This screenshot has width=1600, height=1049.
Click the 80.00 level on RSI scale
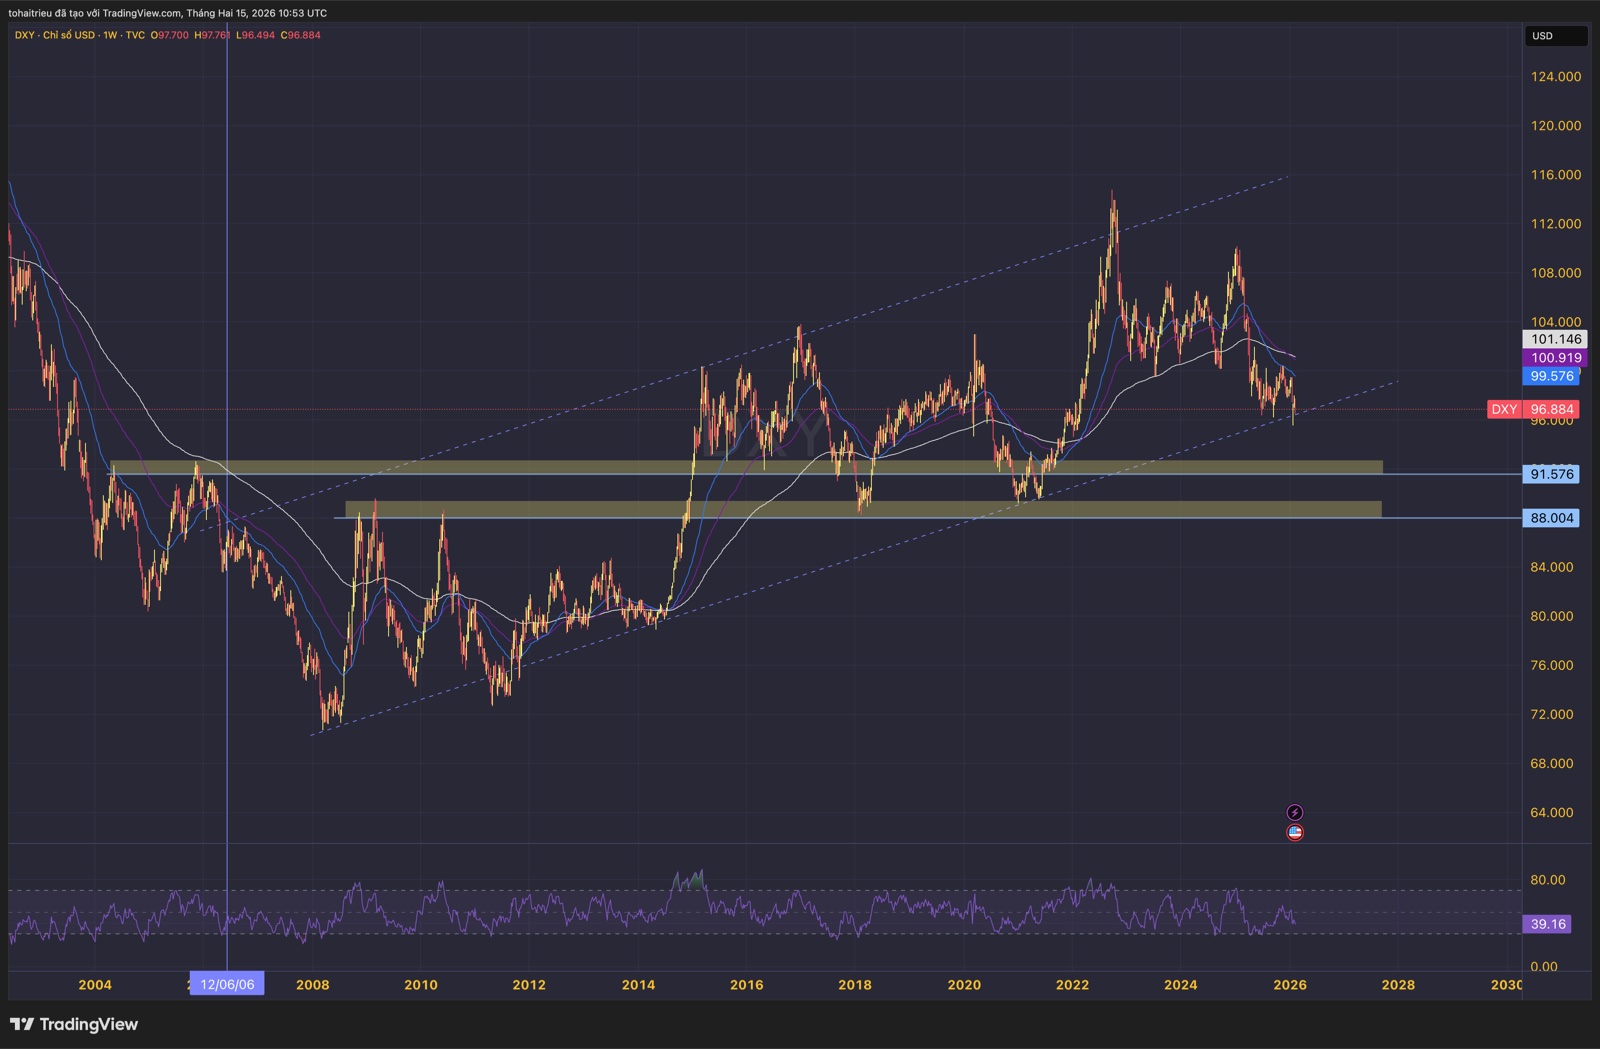click(1547, 880)
